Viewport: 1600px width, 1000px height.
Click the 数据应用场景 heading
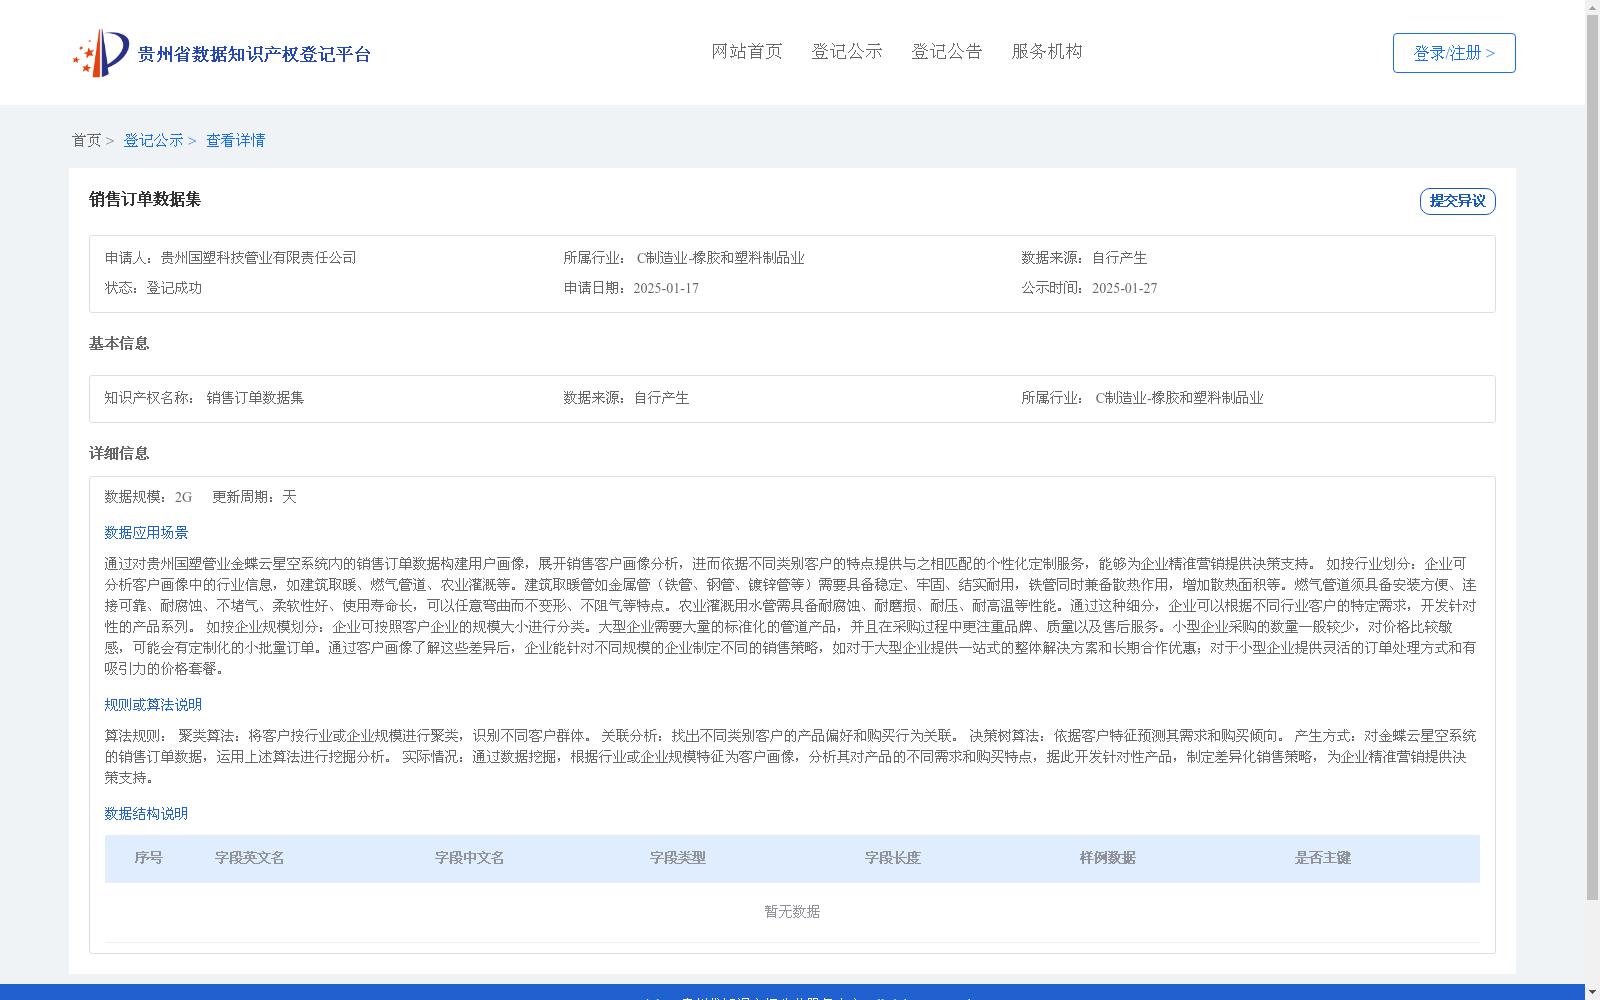(x=146, y=533)
